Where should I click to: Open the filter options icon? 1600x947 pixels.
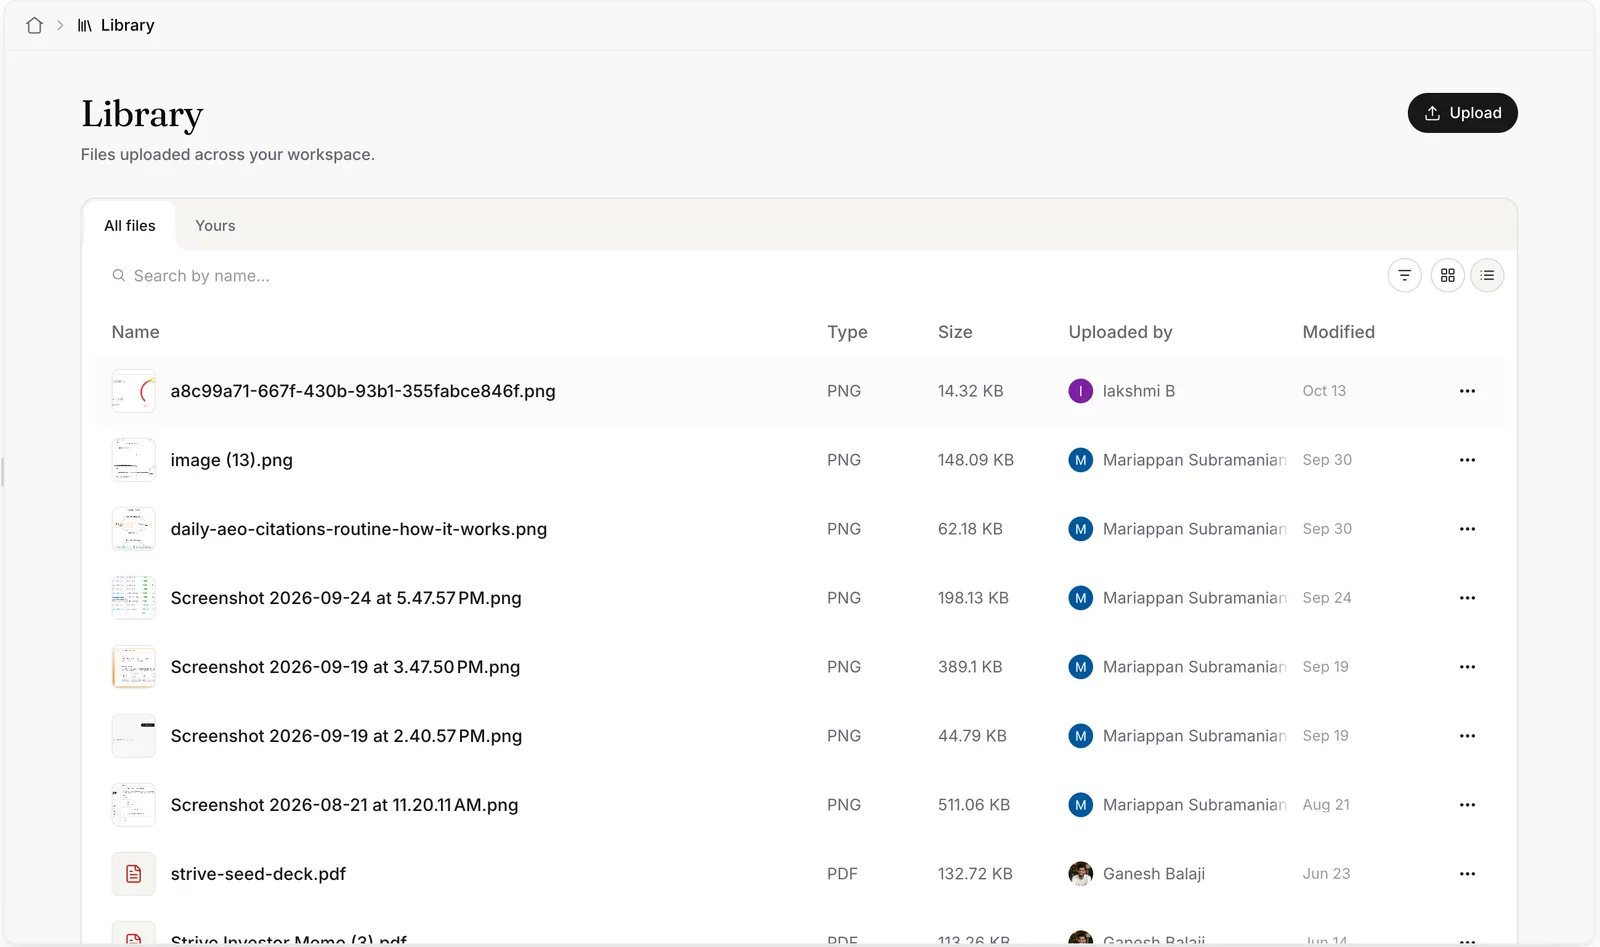[1404, 275]
